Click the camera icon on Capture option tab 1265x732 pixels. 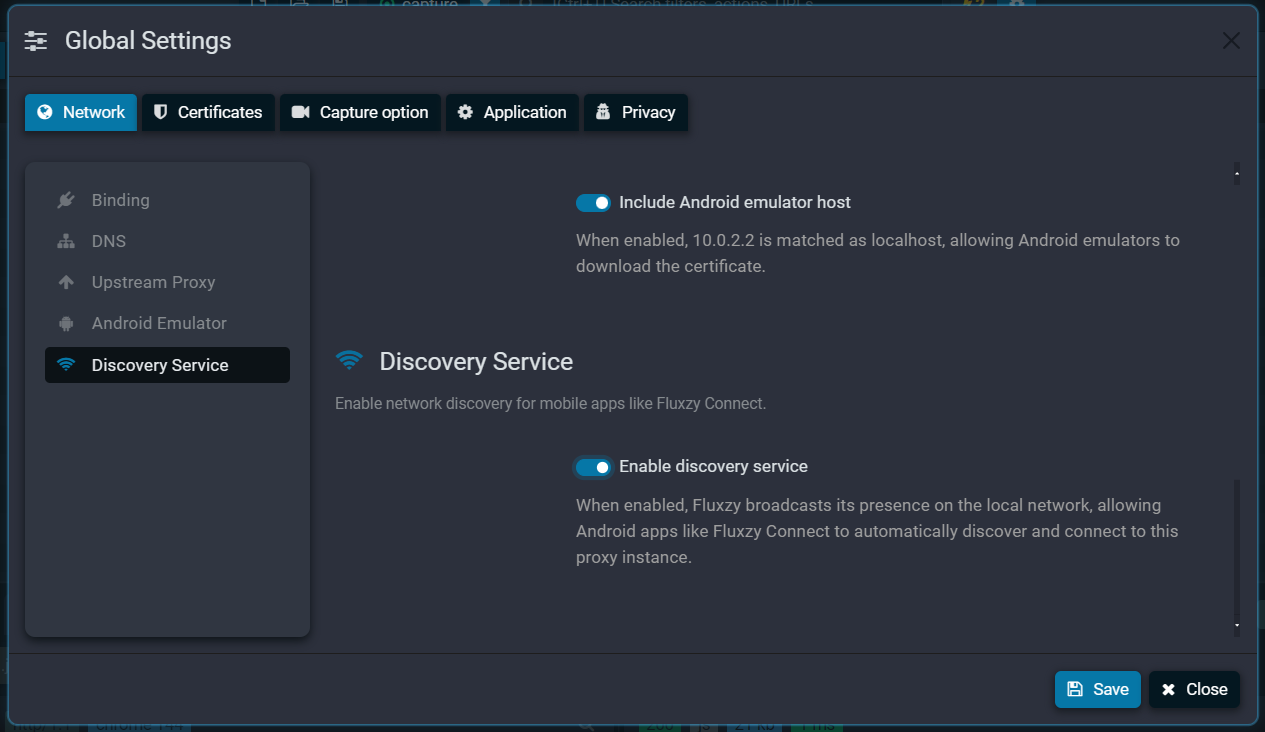(300, 112)
